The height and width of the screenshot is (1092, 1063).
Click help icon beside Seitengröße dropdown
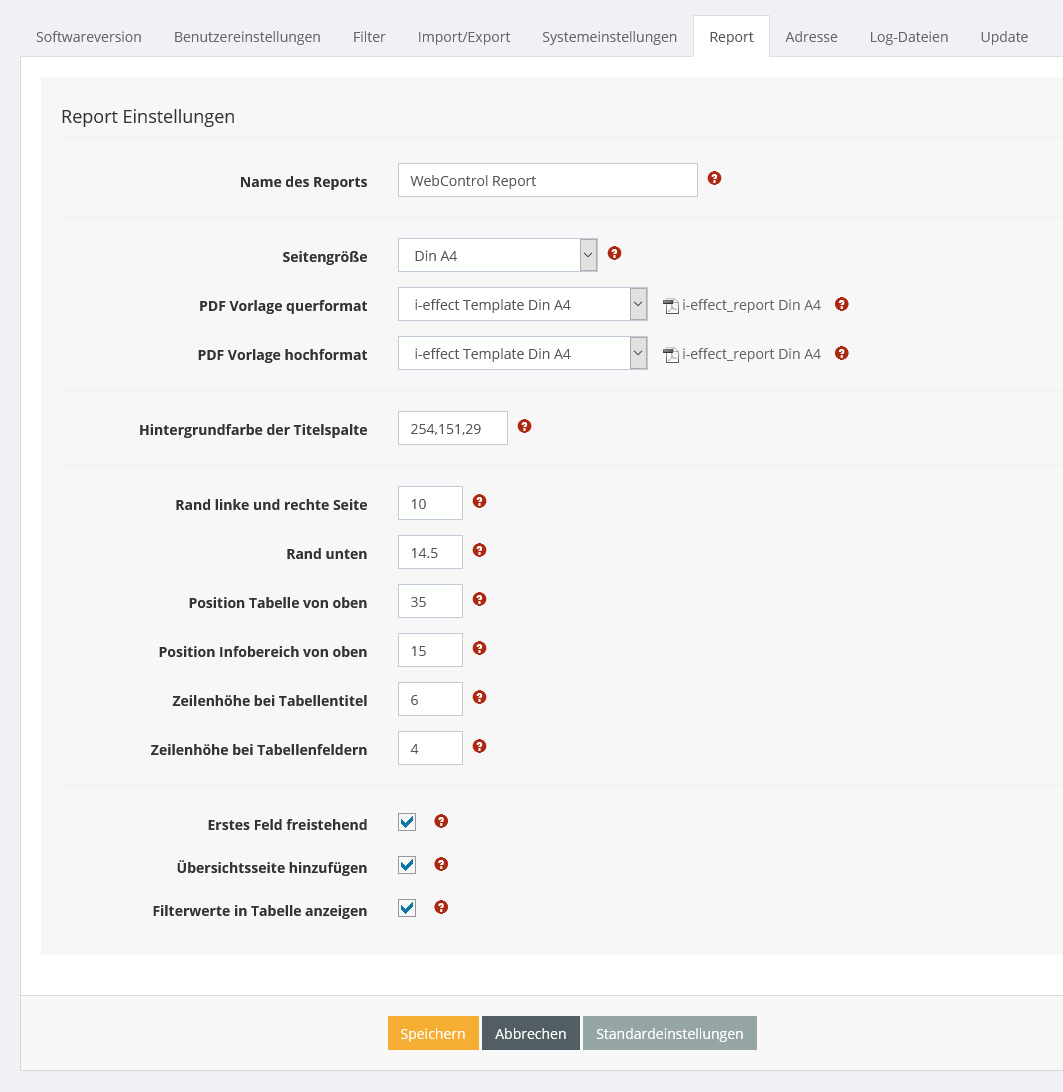click(615, 254)
